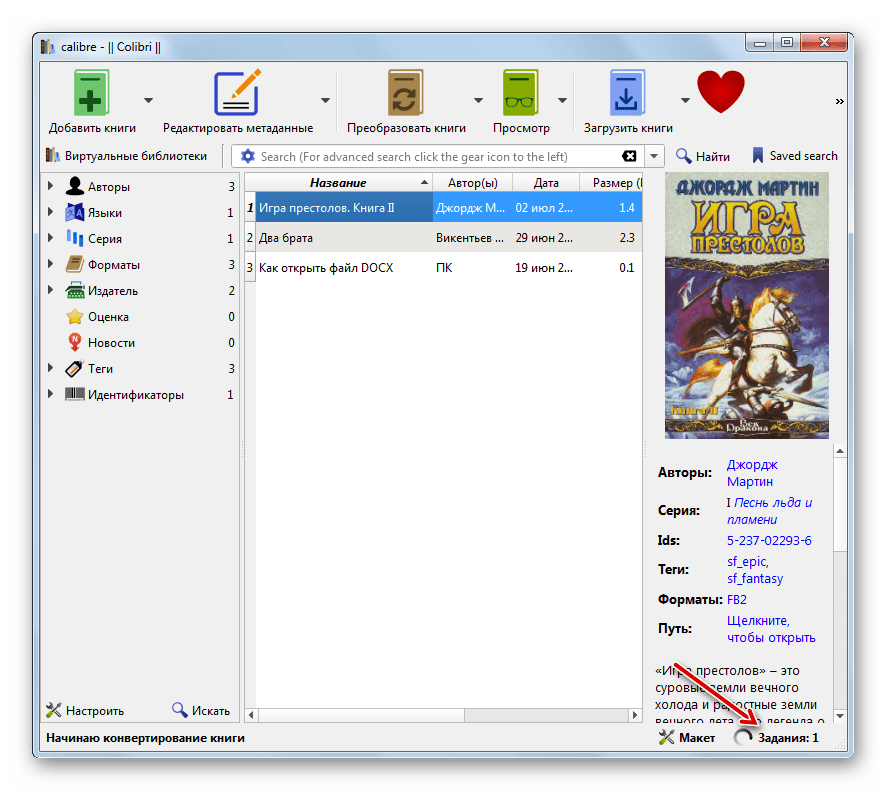
Task: Clear the search with the X icon
Action: 629,156
